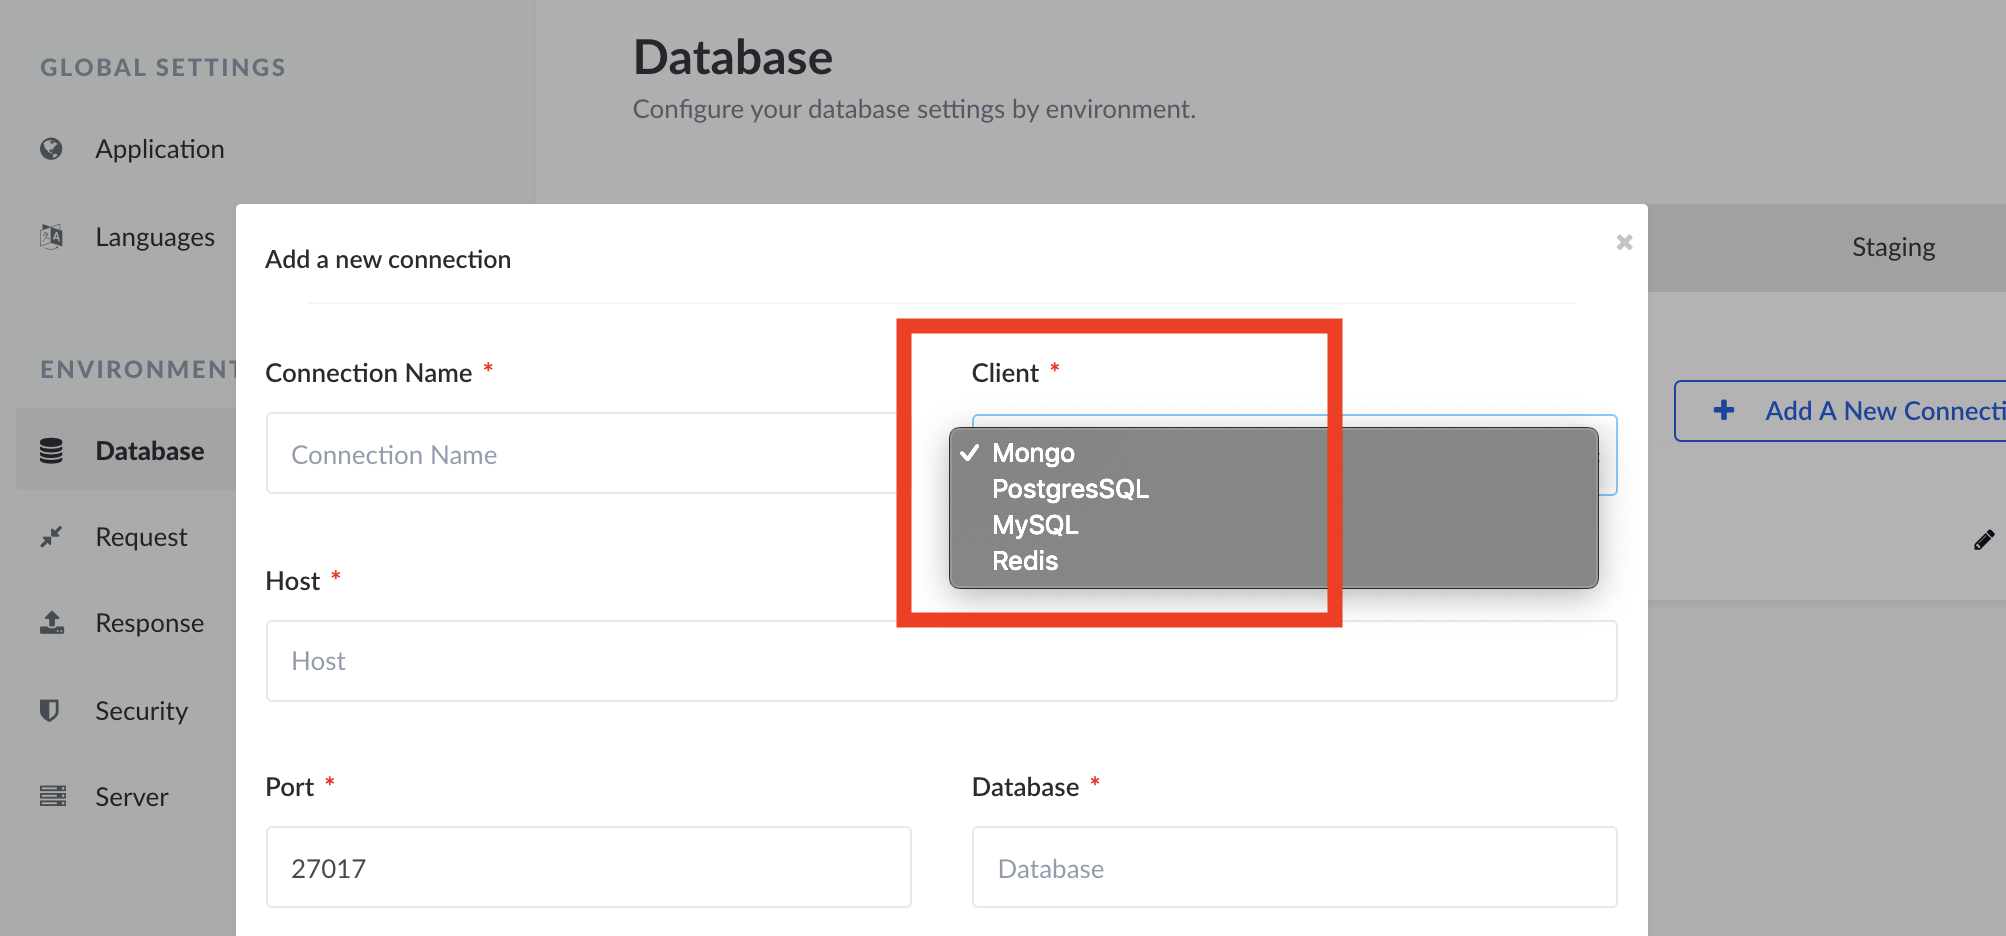The width and height of the screenshot is (2006, 936).
Task: Switch to the Staging environment tab
Action: pyautogui.click(x=1893, y=247)
